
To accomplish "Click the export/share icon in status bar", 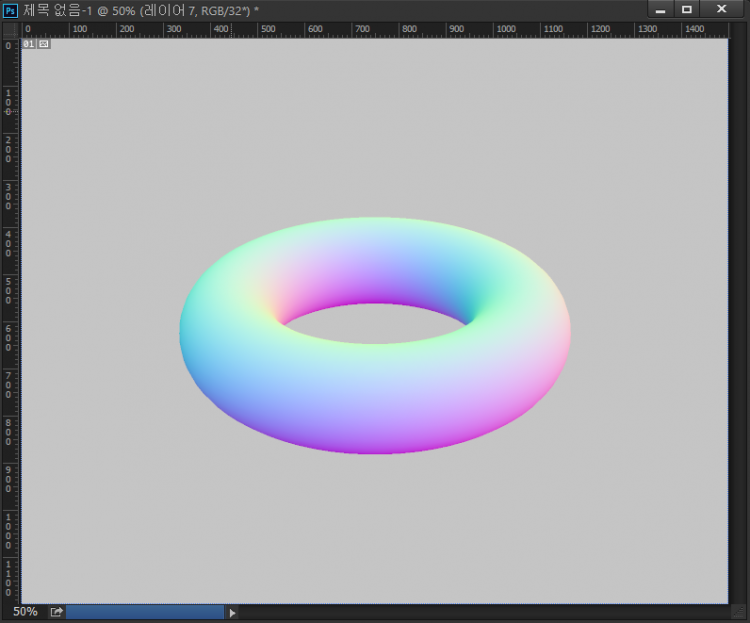I will (56, 612).
